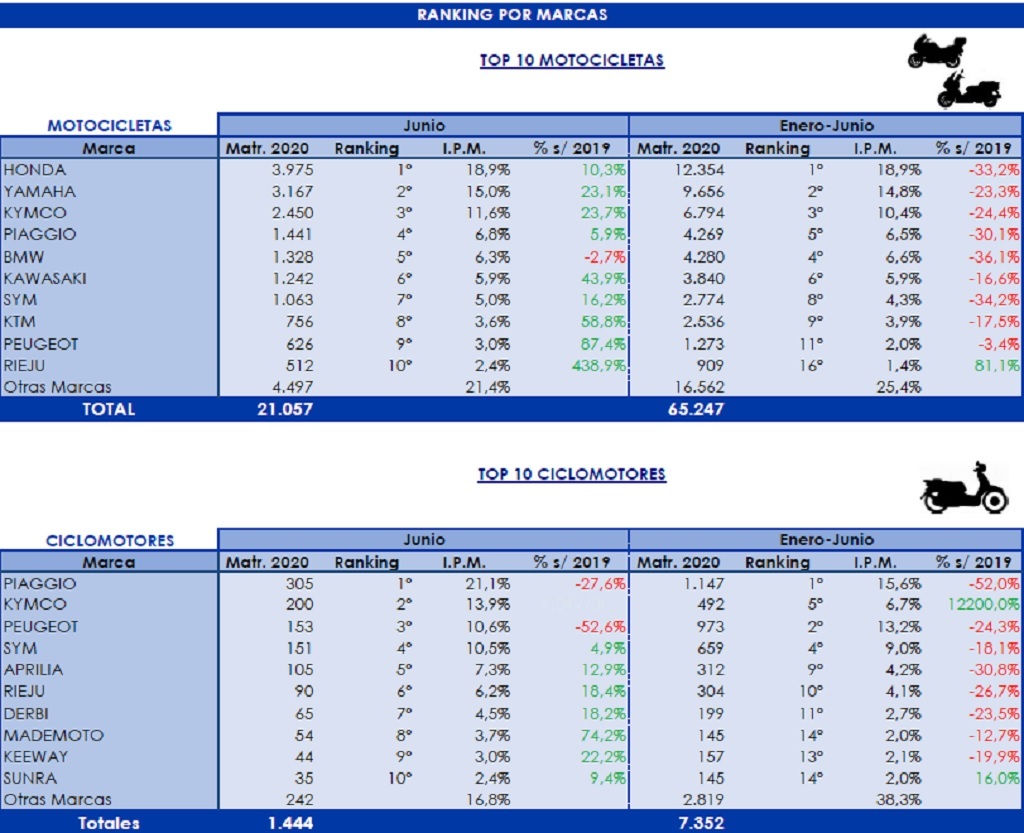Click the BMW brand cell
The height and width of the screenshot is (833, 1024).
(24, 257)
